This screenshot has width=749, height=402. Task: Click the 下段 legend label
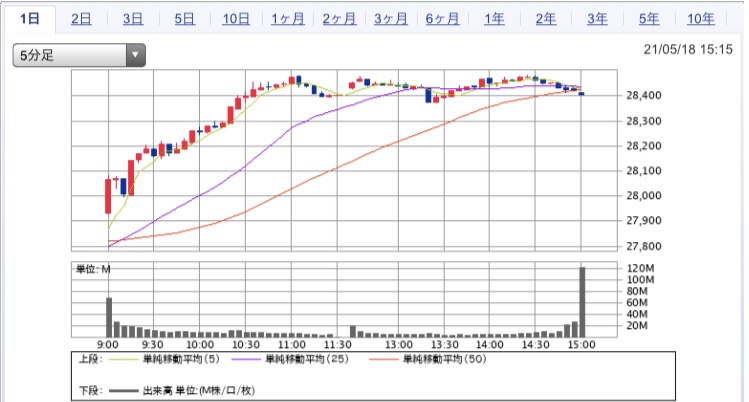tap(90, 391)
